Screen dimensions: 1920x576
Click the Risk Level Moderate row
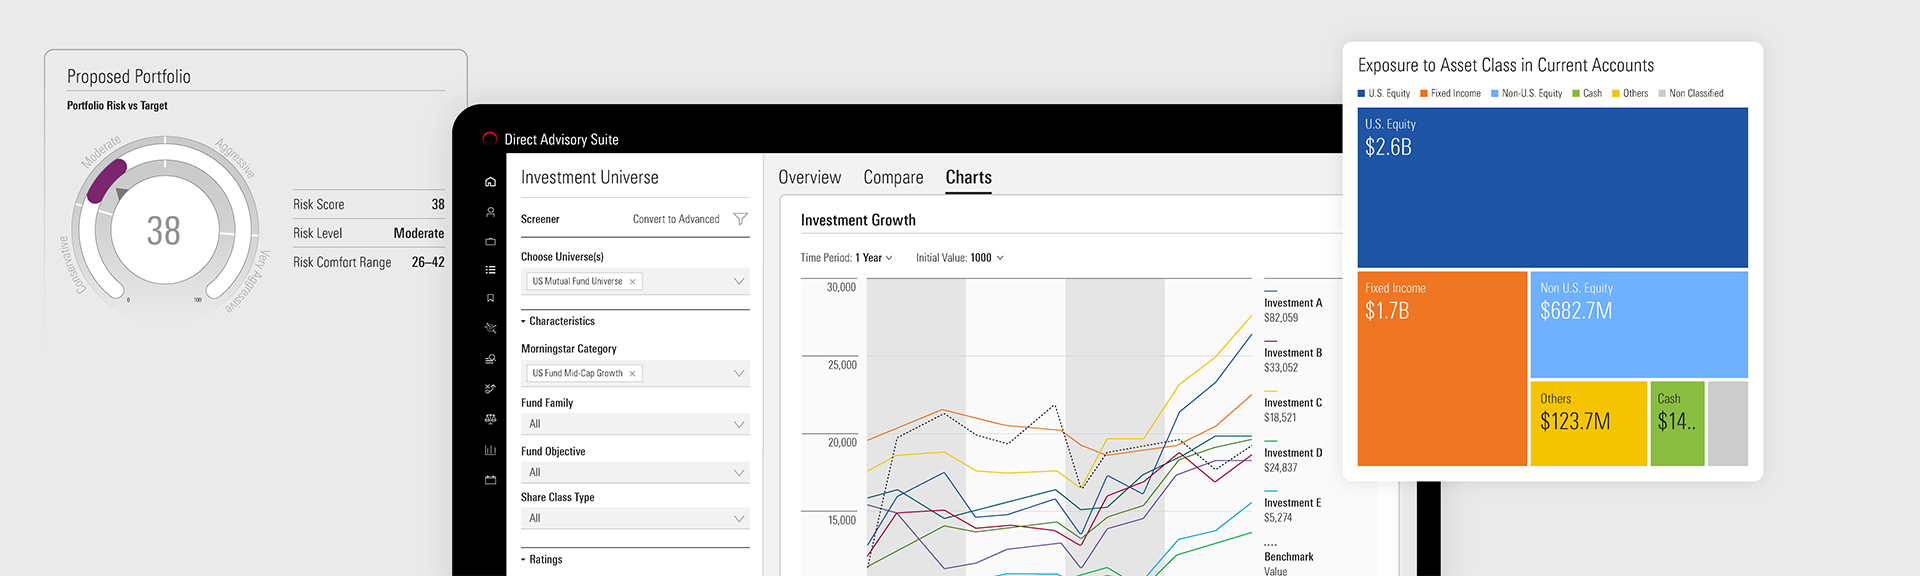pyautogui.click(x=369, y=233)
